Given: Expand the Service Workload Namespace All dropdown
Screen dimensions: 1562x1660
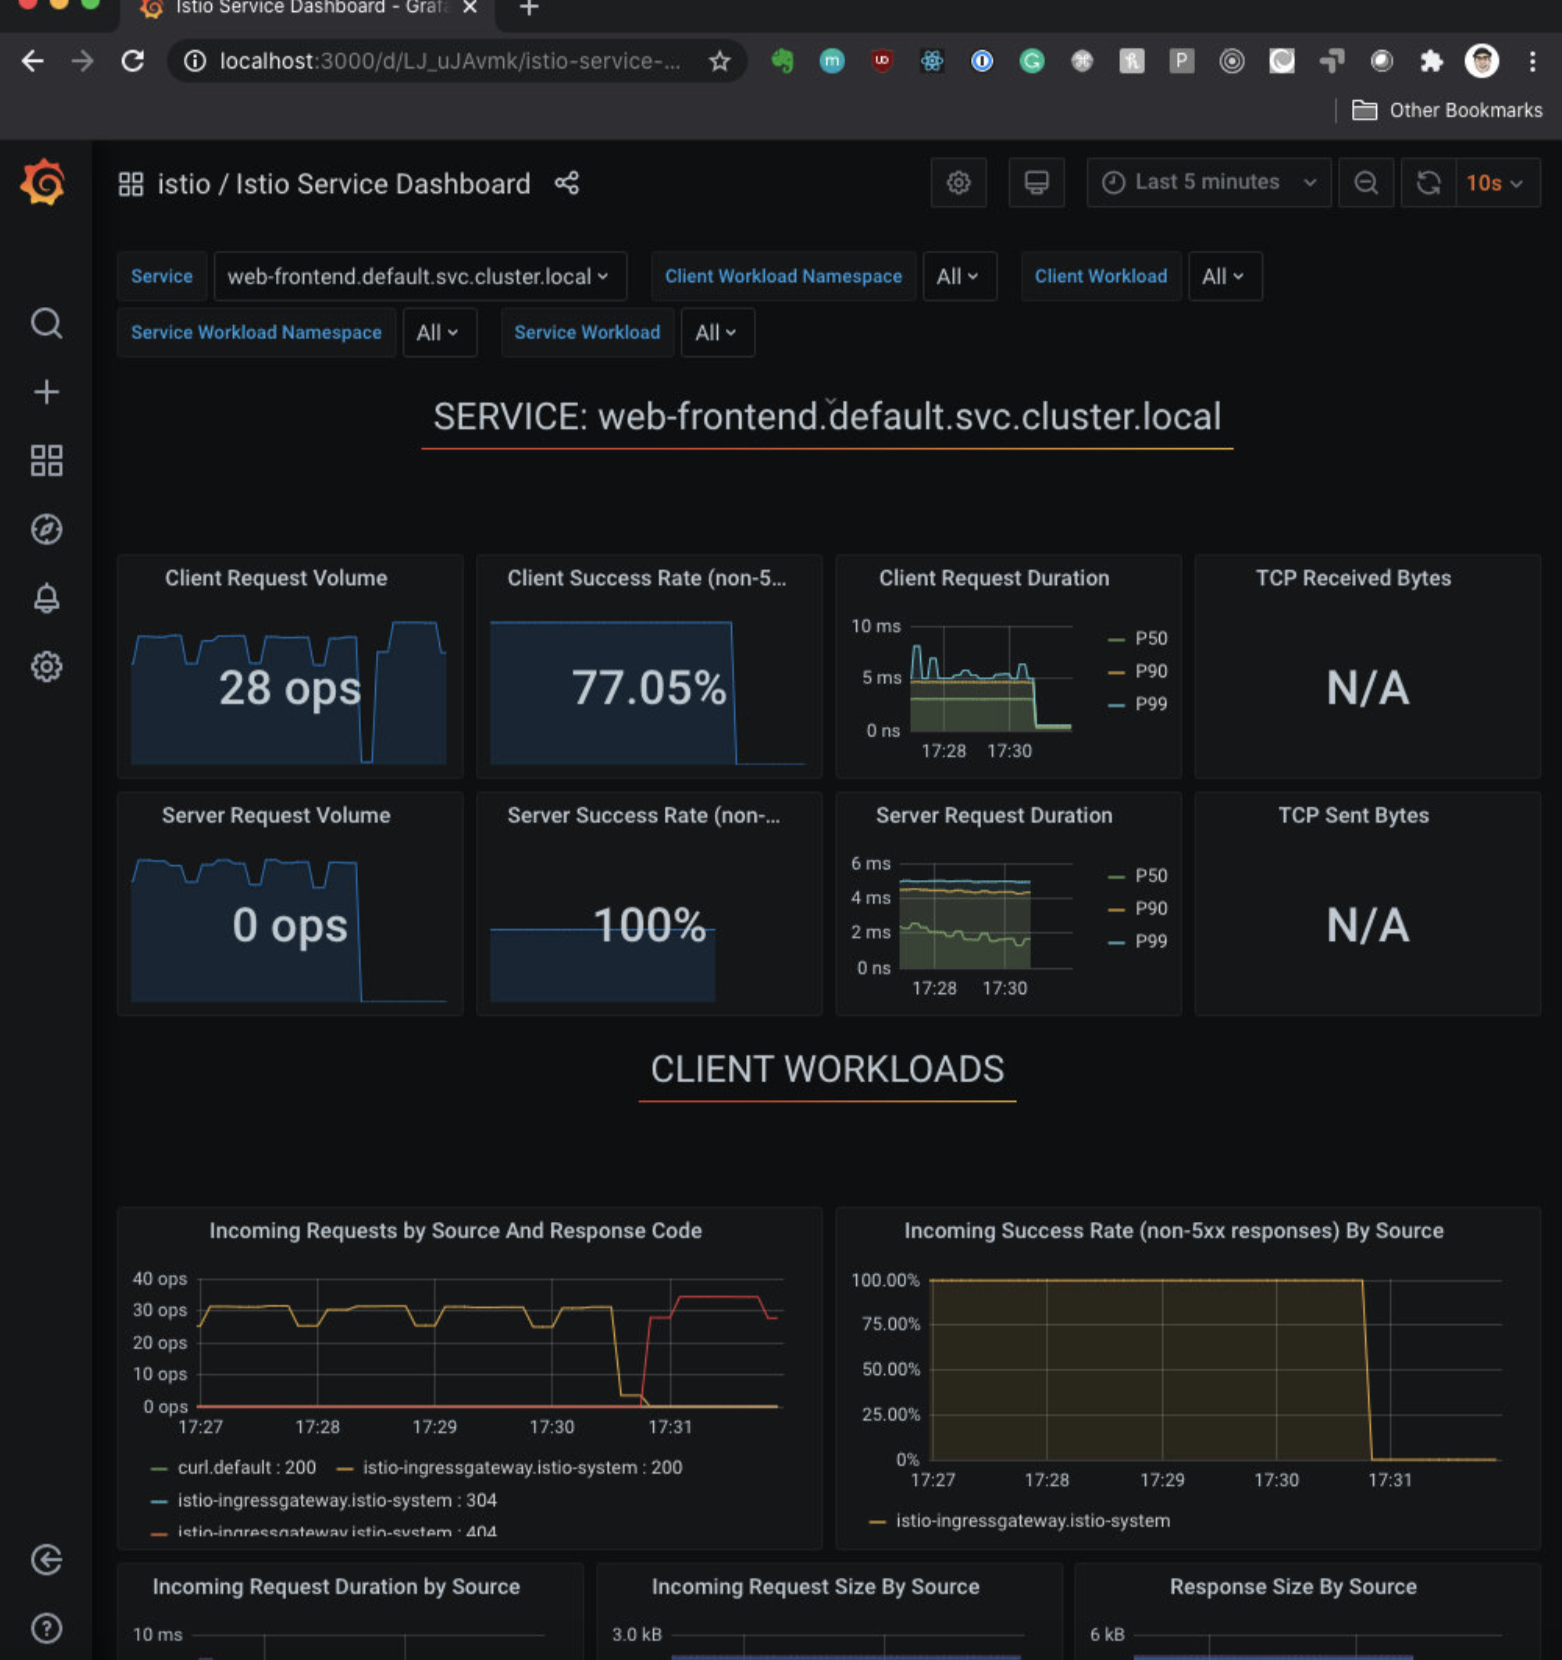Looking at the screenshot, I should coord(439,333).
